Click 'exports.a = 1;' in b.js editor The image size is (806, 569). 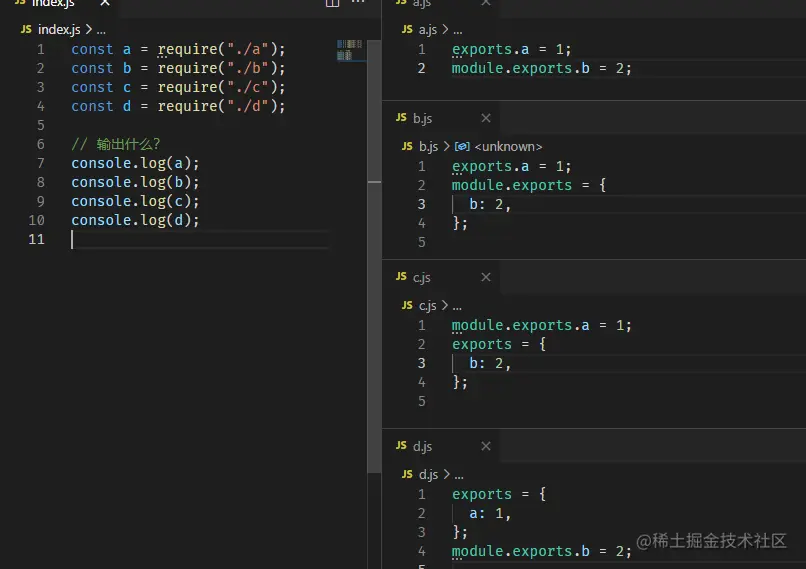click(511, 167)
